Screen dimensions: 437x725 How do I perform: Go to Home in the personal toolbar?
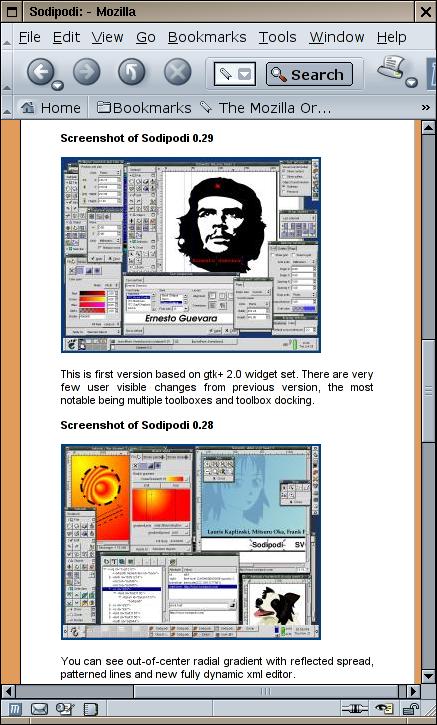tap(50, 108)
